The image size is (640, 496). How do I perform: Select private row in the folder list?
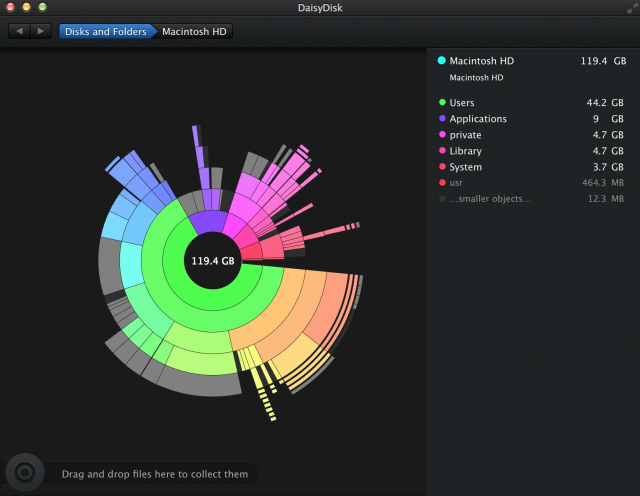pos(531,135)
